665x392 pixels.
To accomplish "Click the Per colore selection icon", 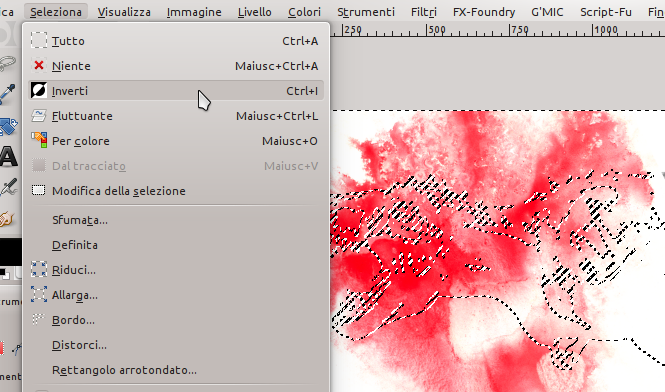I will (39, 140).
